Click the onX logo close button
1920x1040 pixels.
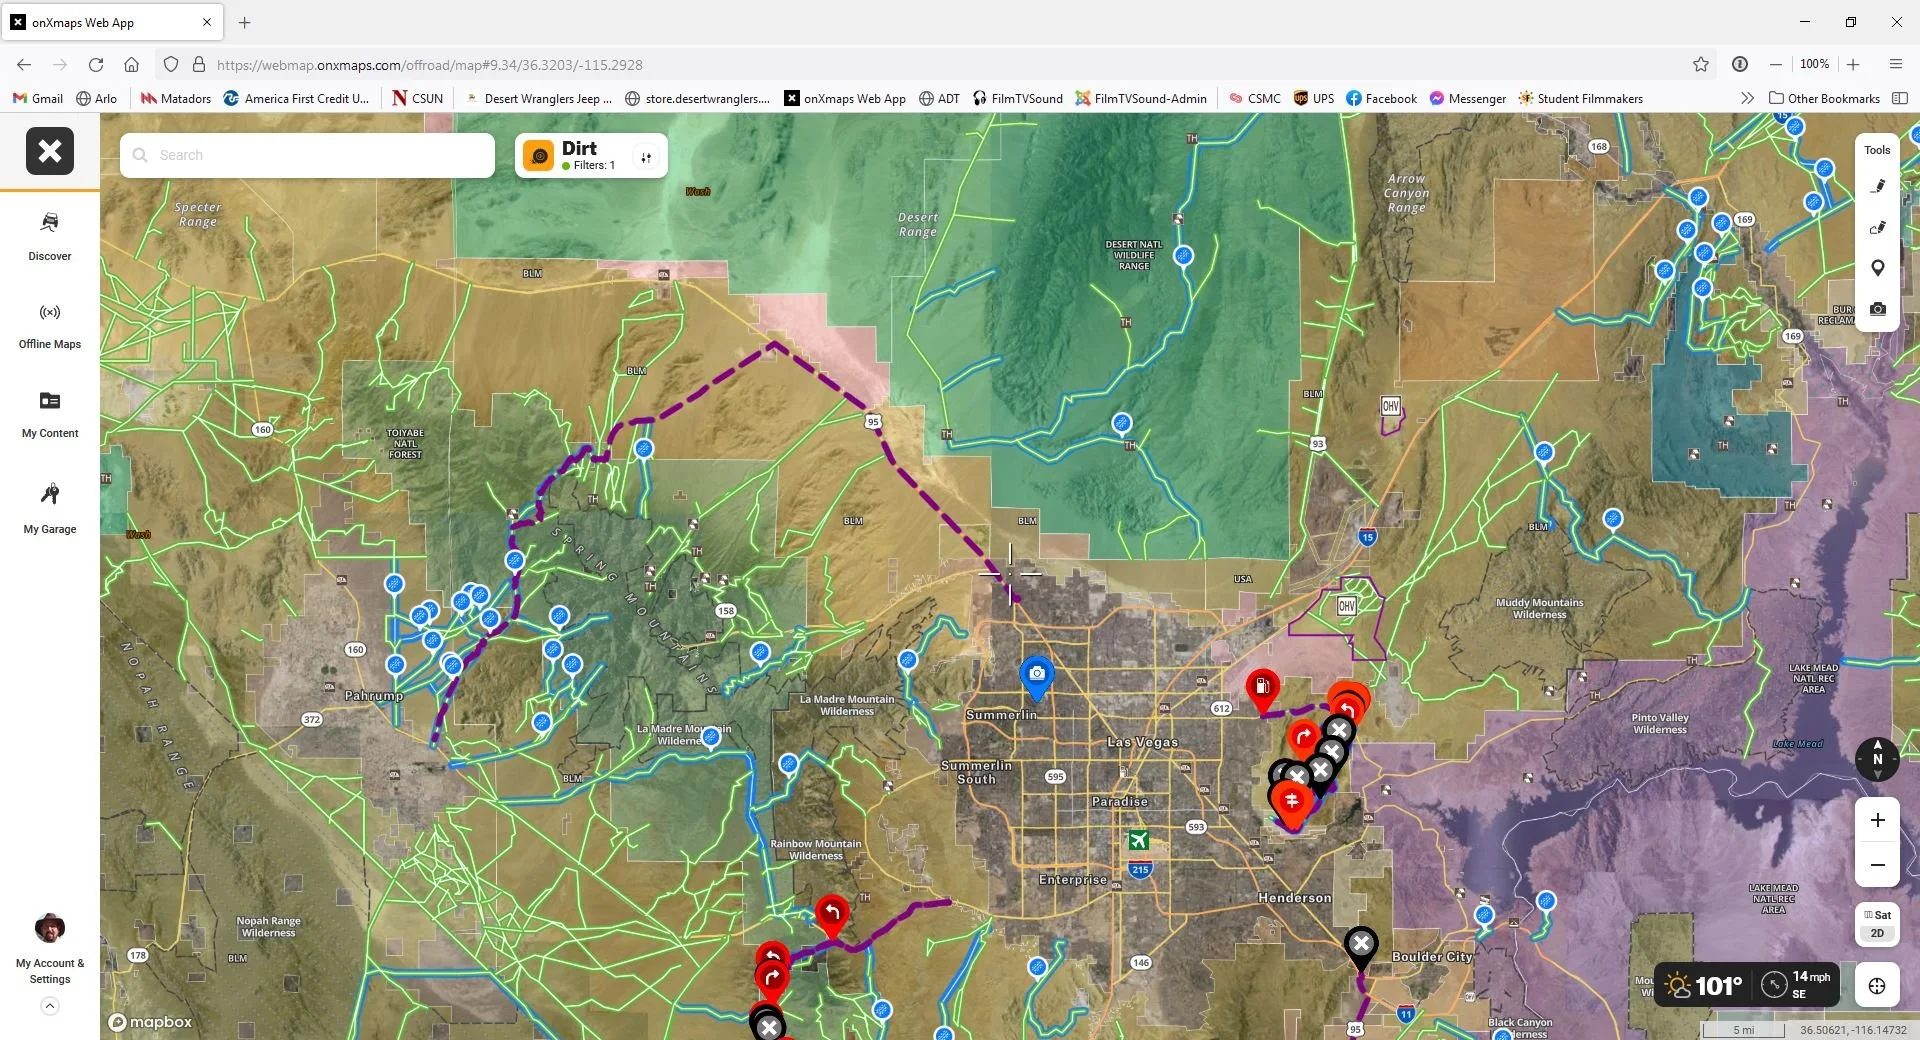50,151
